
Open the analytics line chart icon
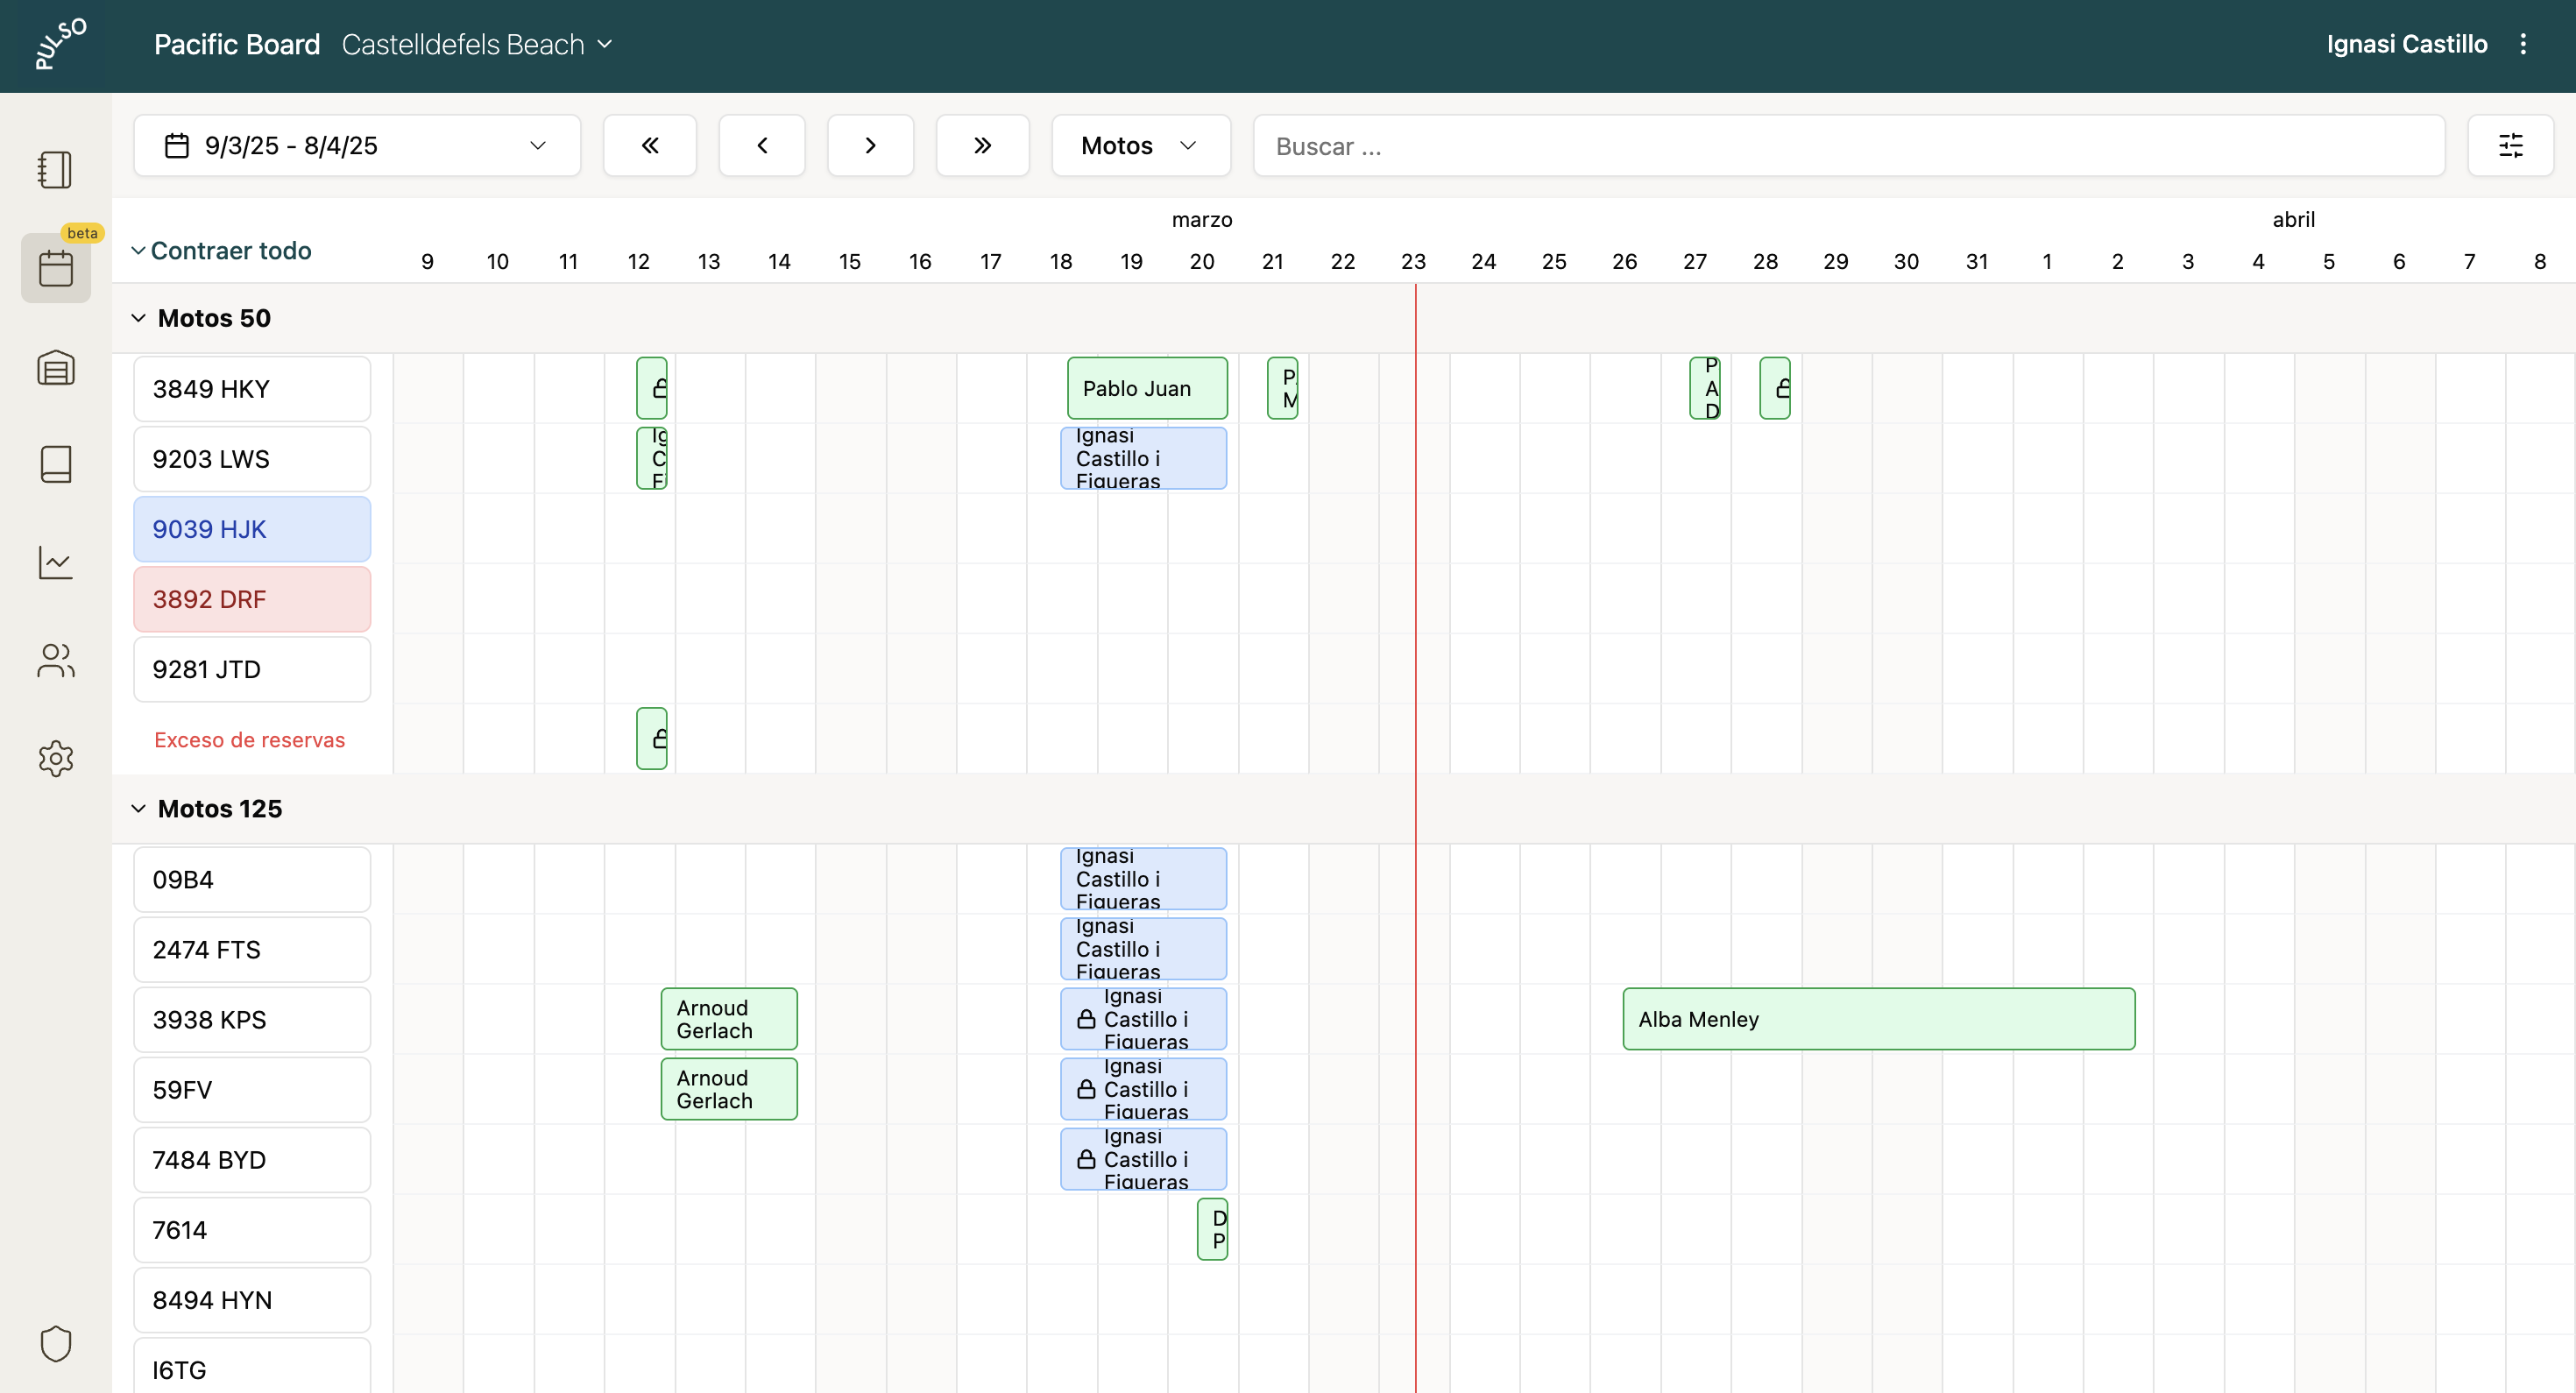55,562
